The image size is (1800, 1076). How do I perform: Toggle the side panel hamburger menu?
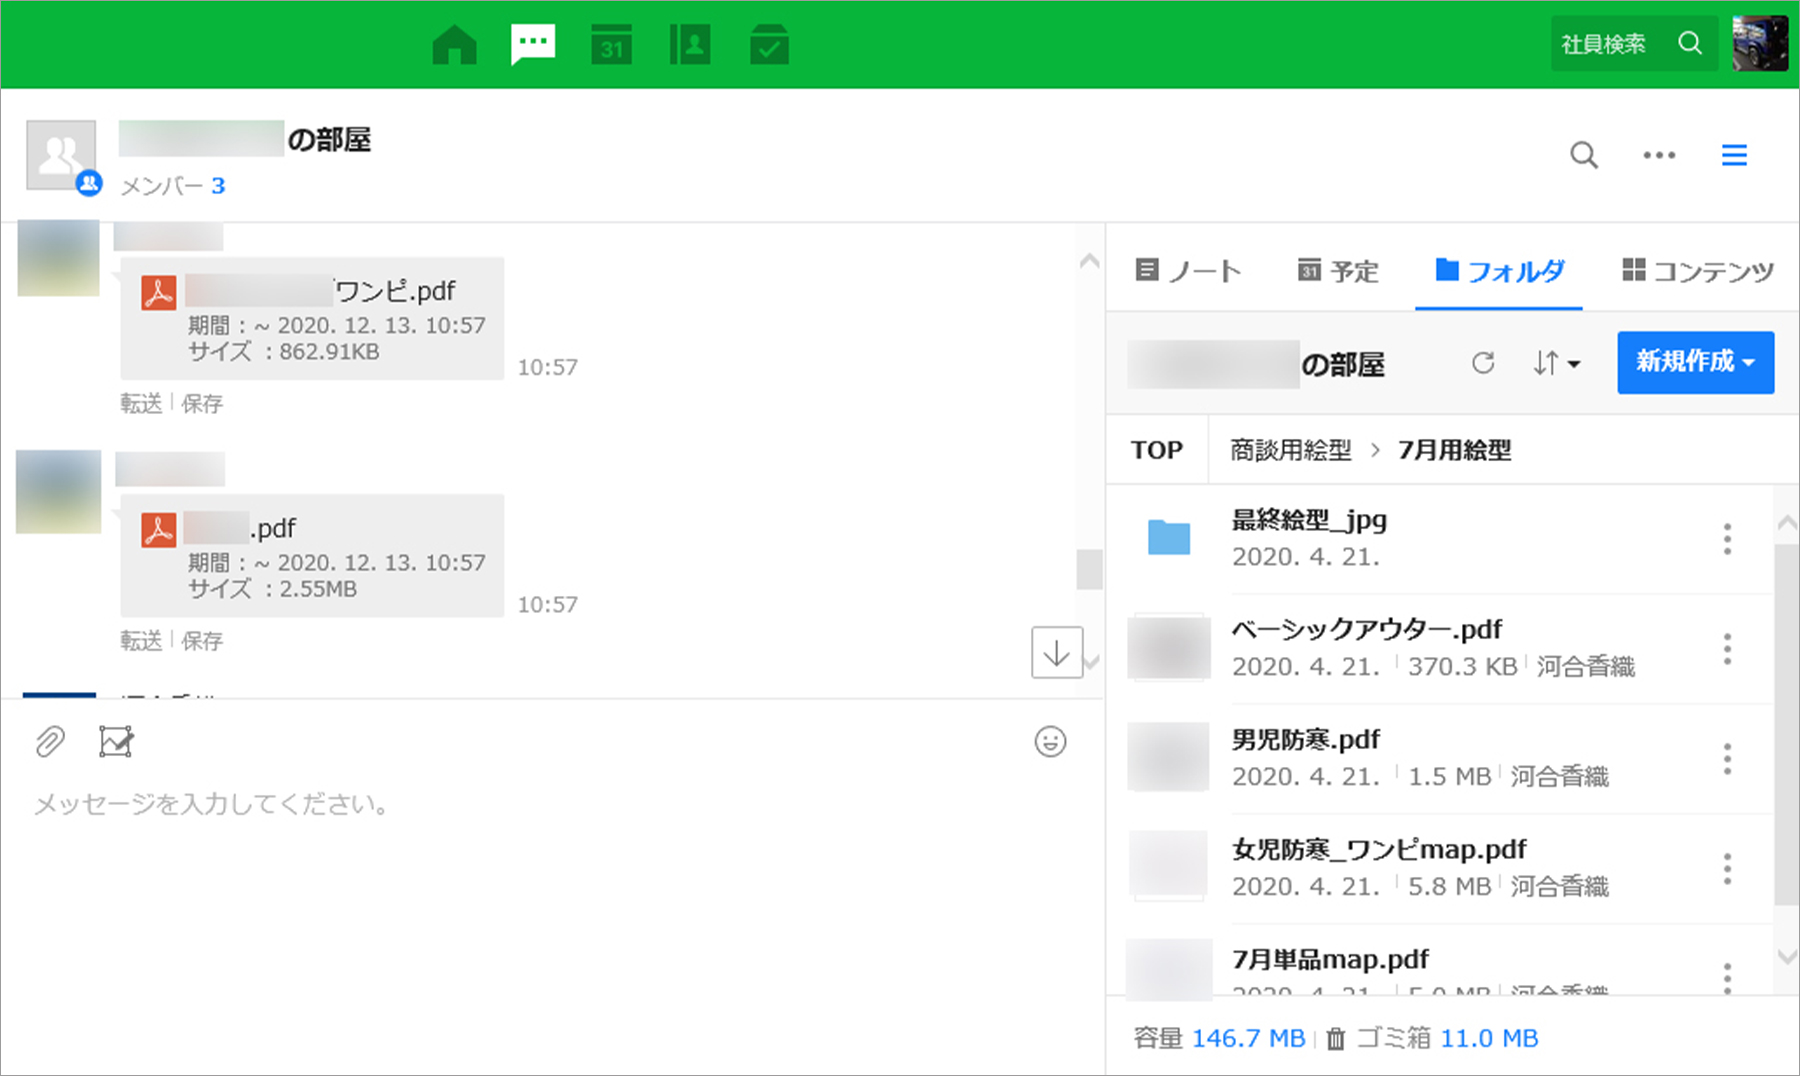[x=1734, y=155]
